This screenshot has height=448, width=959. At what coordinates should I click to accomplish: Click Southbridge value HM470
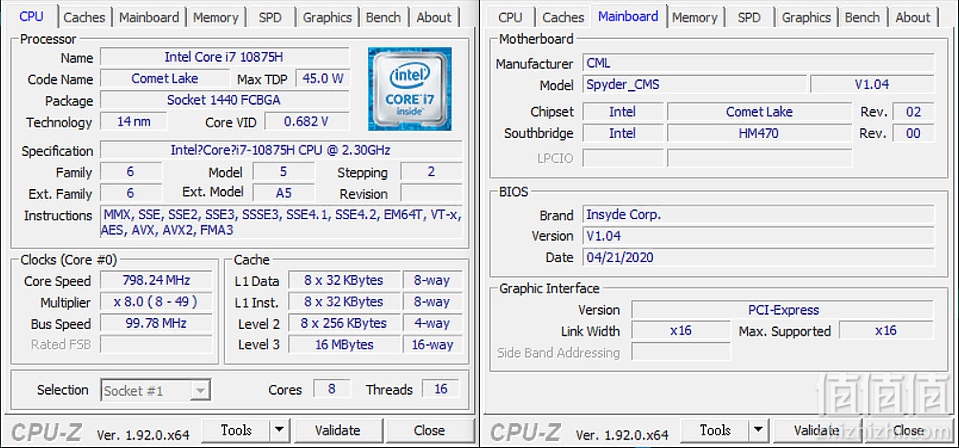click(x=759, y=133)
